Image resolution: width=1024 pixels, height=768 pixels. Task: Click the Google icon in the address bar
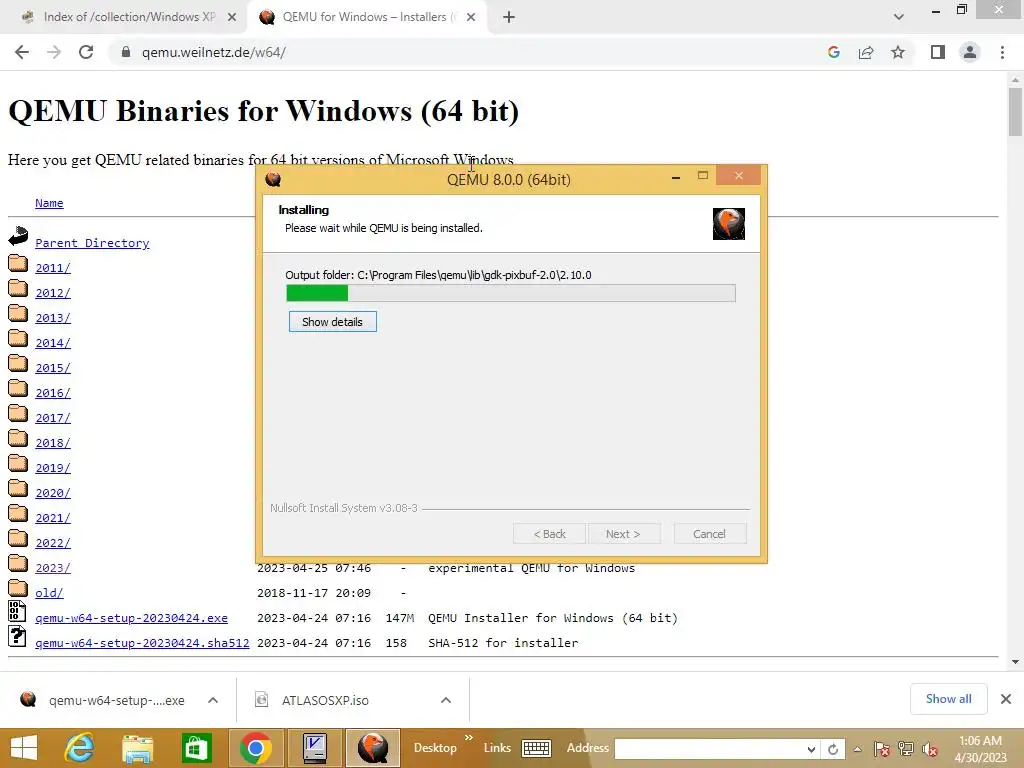(x=833, y=52)
